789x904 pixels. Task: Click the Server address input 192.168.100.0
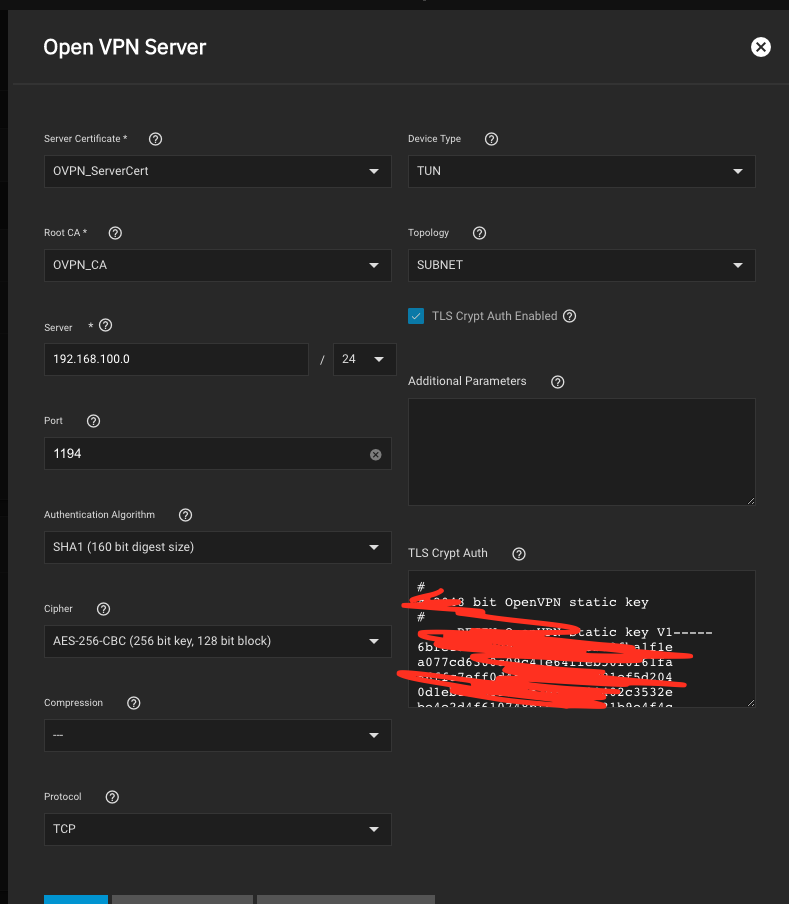coord(176,359)
